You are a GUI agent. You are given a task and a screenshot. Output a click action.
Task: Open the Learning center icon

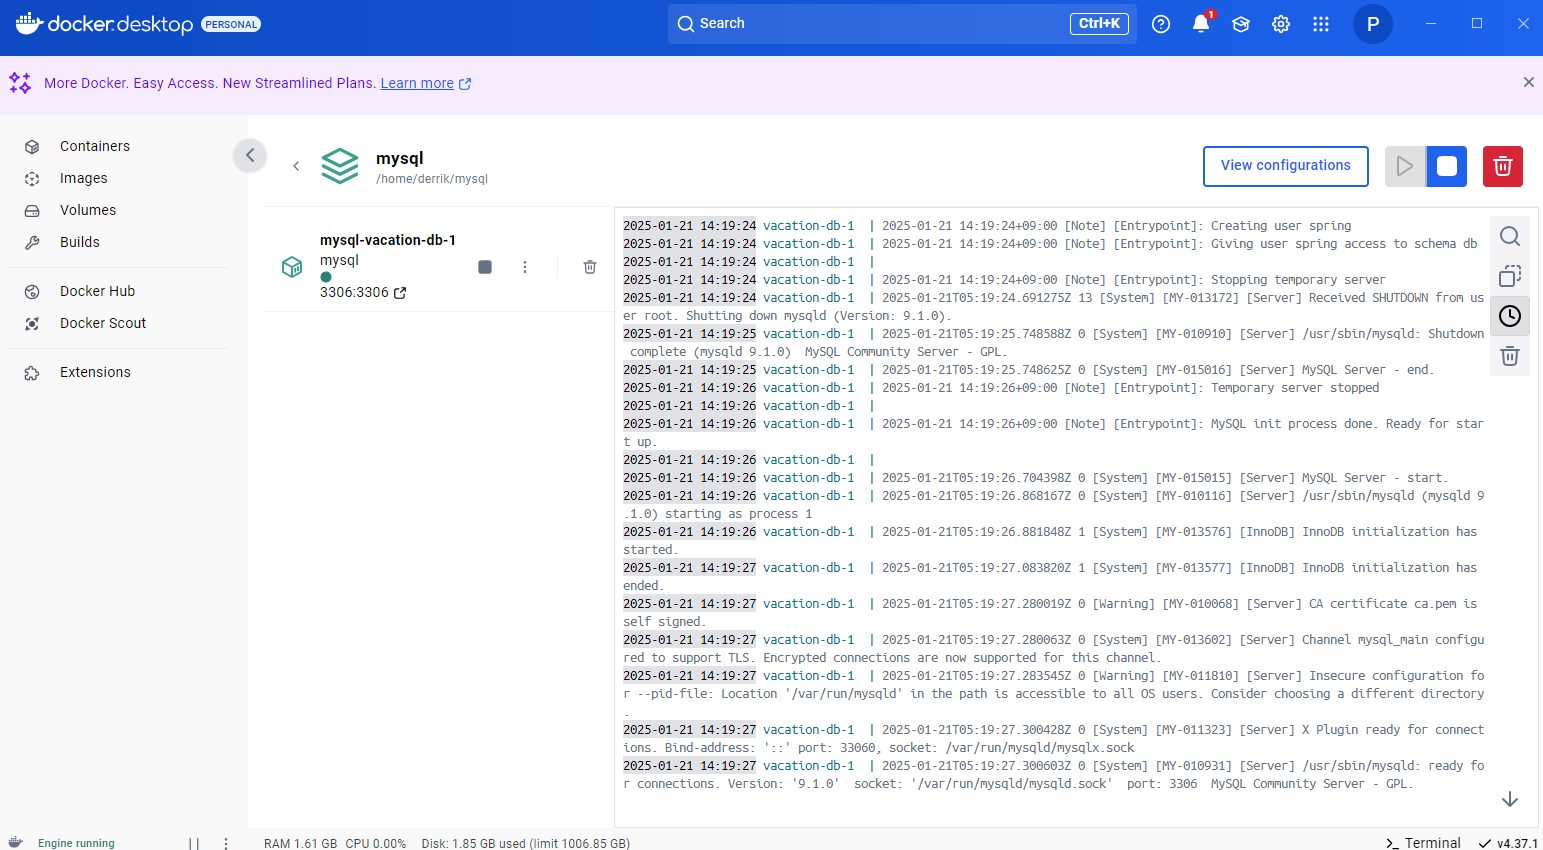(1241, 24)
